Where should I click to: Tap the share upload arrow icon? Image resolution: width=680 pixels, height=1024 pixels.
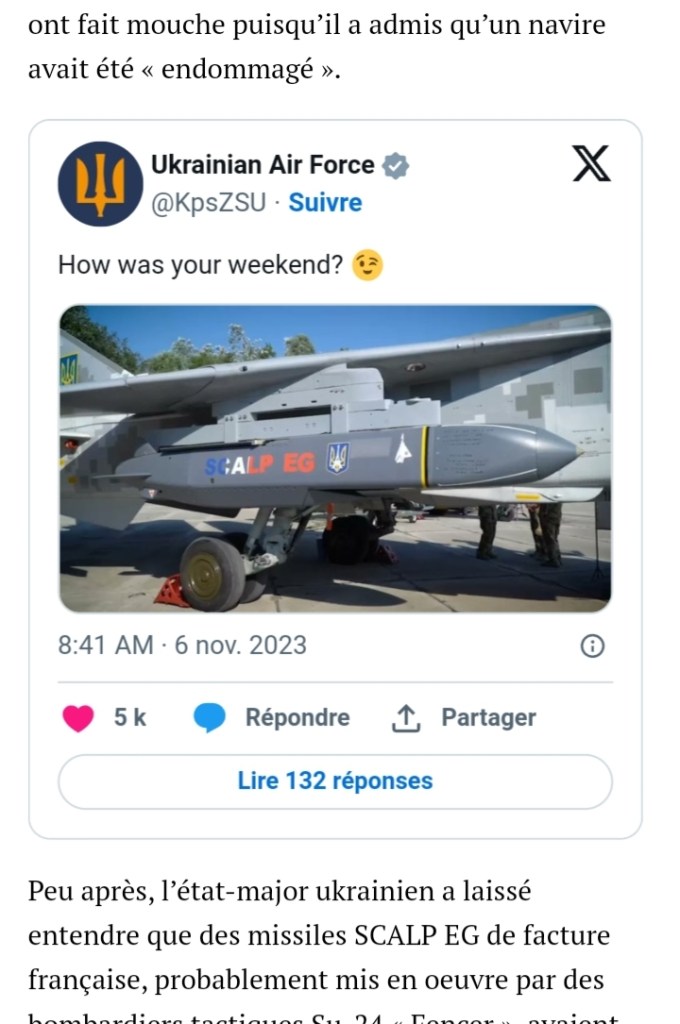[405, 717]
